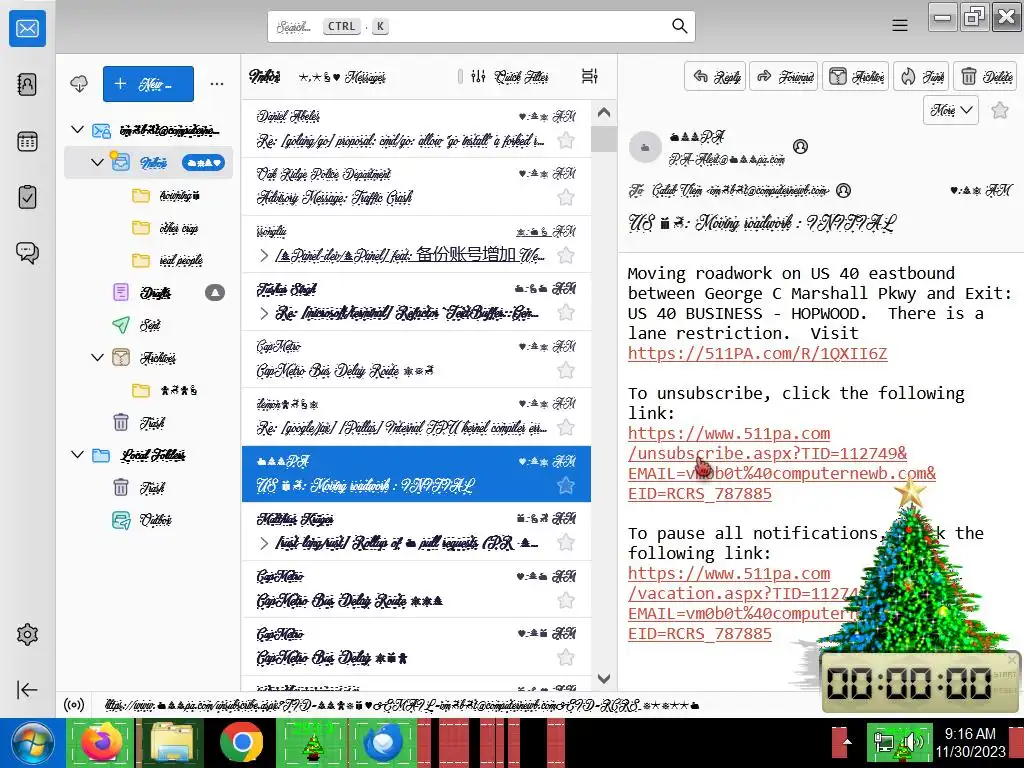Open the Address Book space
1024x768 pixels.
[27, 85]
